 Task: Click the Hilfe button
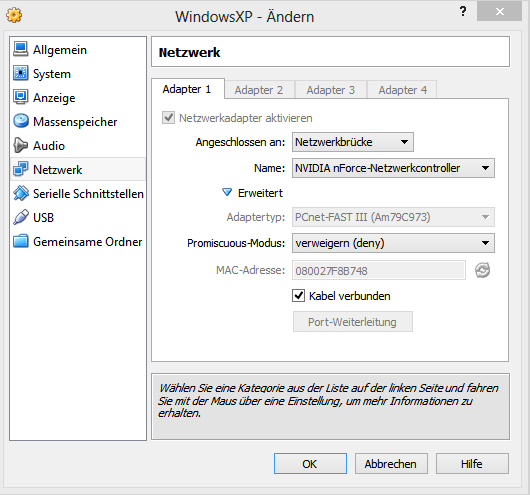[472, 464]
